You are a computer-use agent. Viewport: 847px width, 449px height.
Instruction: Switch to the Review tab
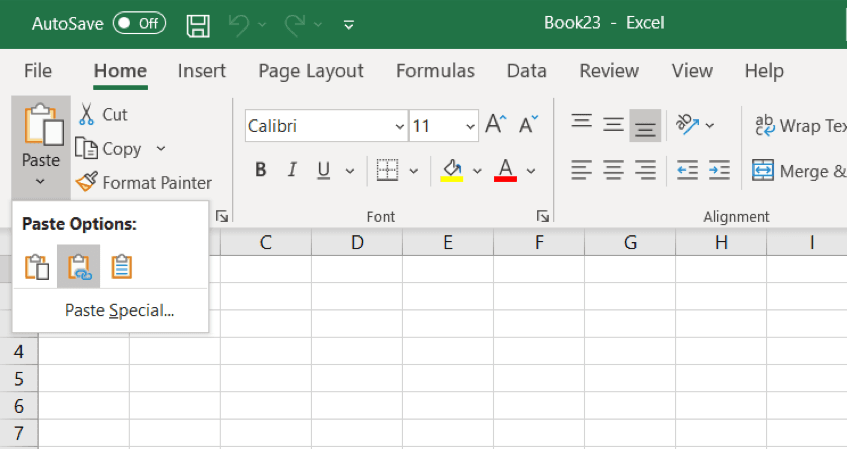click(609, 71)
